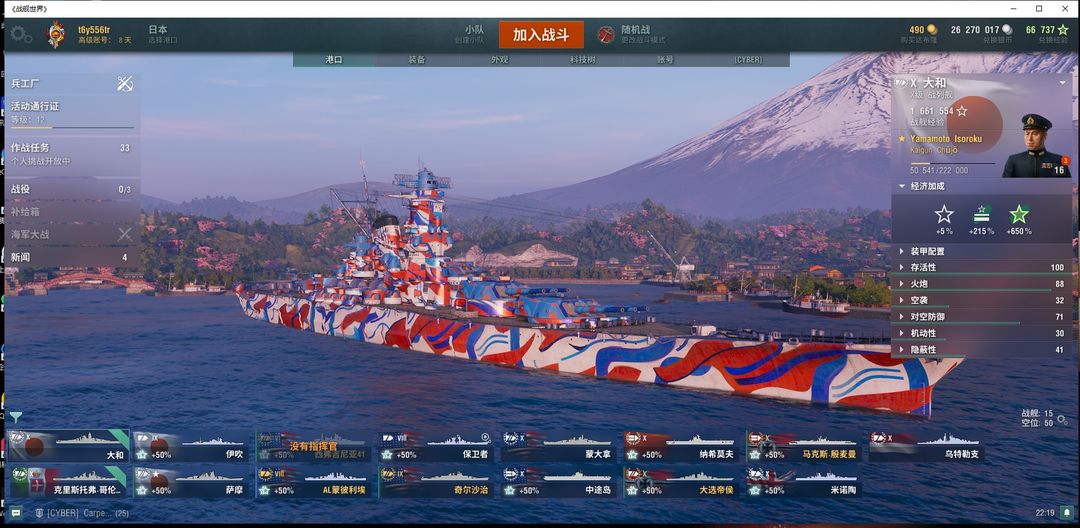Screen dimensions: 1080x528
Task: Click the doubloon coin icon
Action: 931,30
